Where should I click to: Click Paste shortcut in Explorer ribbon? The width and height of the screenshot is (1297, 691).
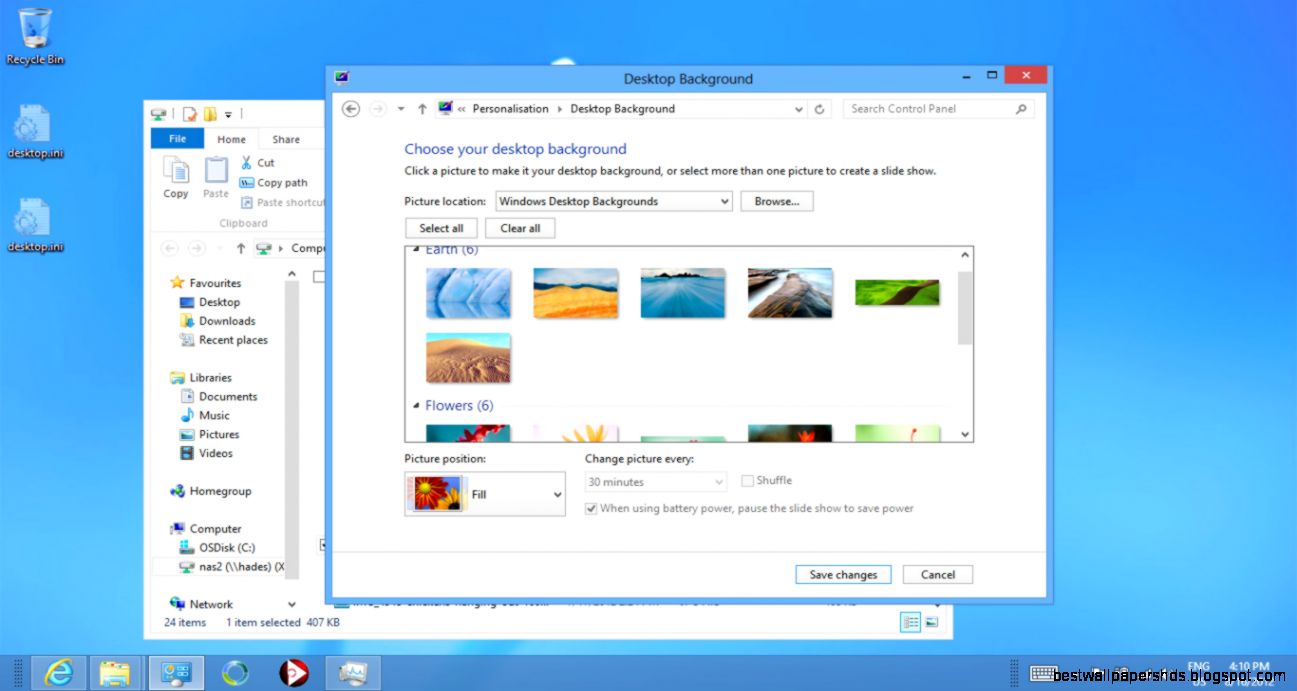click(283, 203)
